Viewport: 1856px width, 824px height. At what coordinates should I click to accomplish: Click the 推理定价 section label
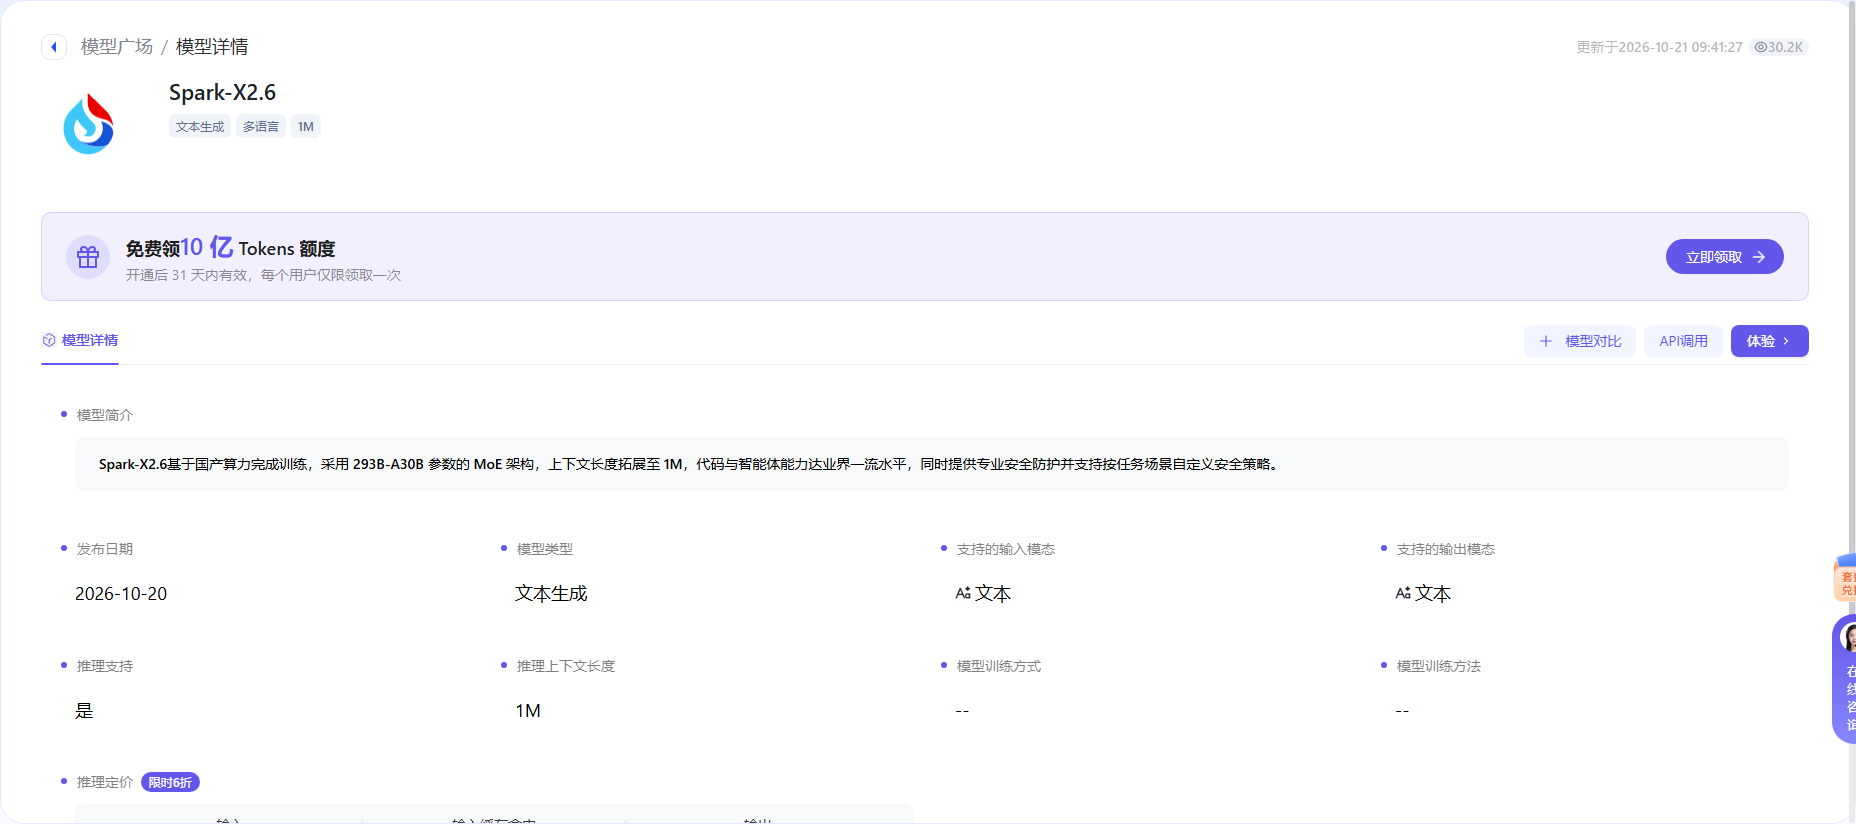[x=105, y=782]
